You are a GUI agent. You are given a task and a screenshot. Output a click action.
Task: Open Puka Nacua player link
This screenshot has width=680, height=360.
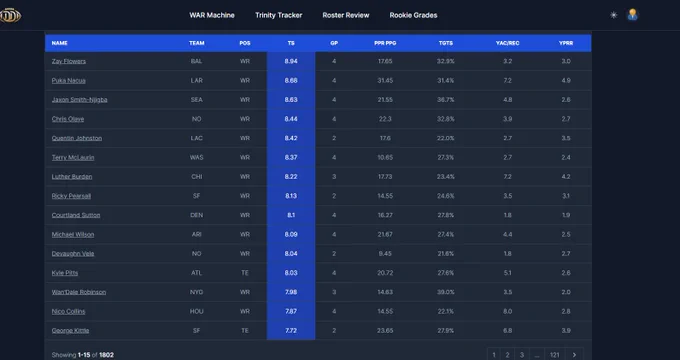pos(69,80)
